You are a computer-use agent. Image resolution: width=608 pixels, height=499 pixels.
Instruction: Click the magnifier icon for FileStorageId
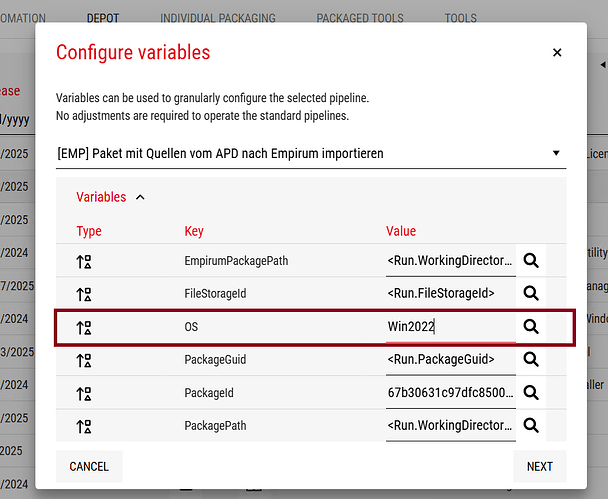point(531,294)
